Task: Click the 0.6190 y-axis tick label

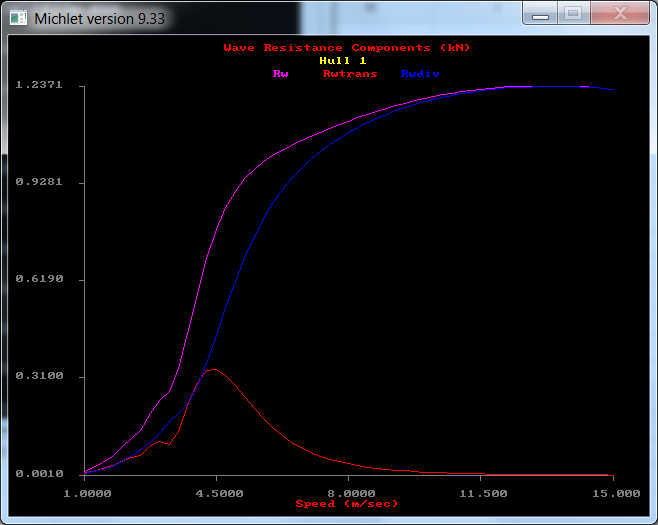Action: tap(39, 280)
